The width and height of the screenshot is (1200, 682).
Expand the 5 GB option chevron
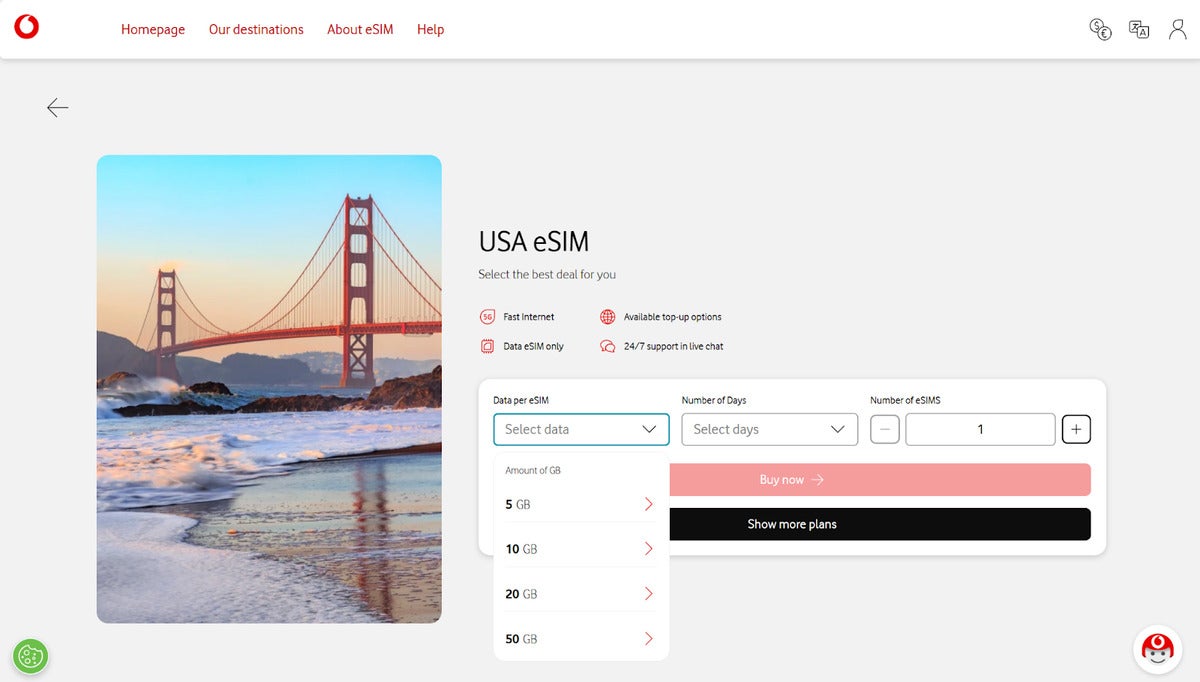(x=649, y=504)
